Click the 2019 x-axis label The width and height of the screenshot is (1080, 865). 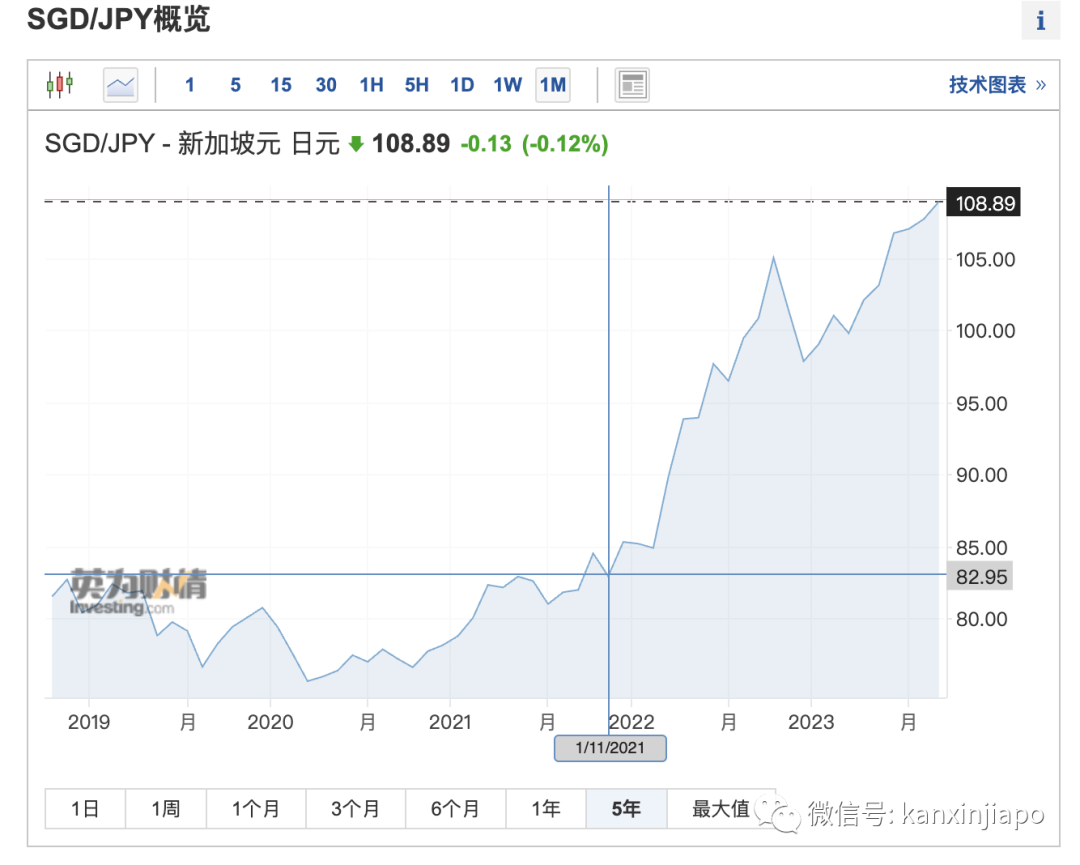(x=89, y=722)
